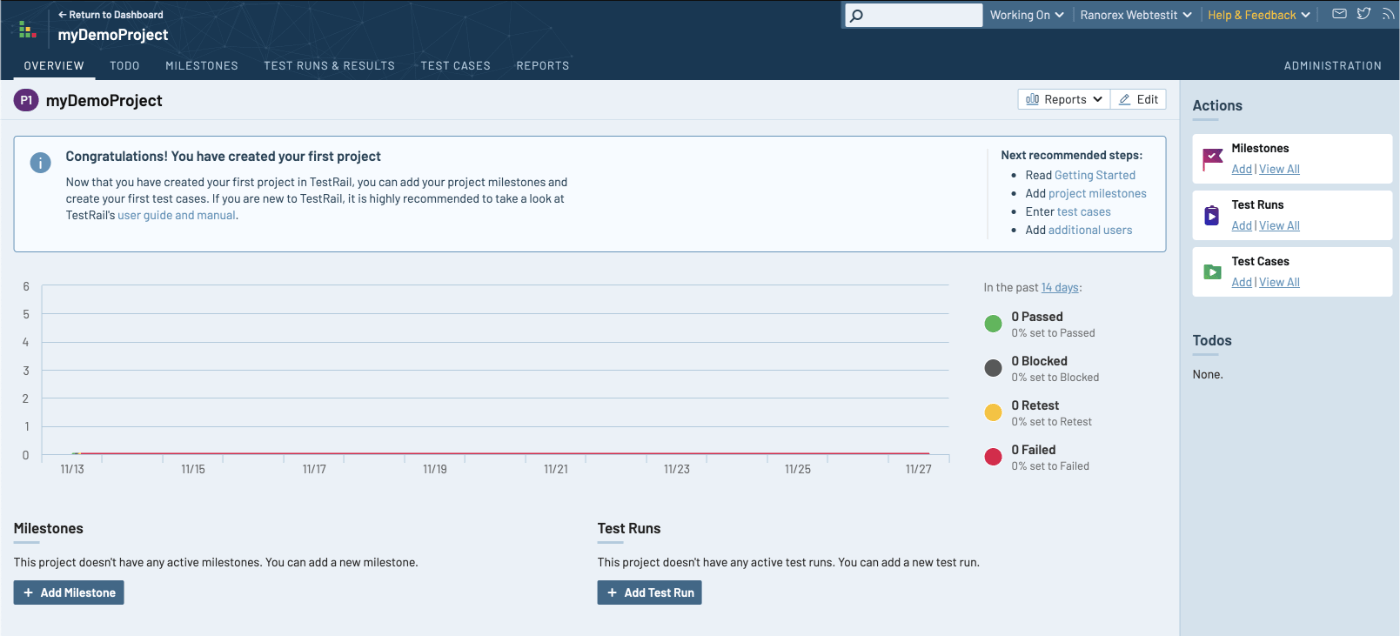Open Test Runs & Results tab

[x=329, y=66]
